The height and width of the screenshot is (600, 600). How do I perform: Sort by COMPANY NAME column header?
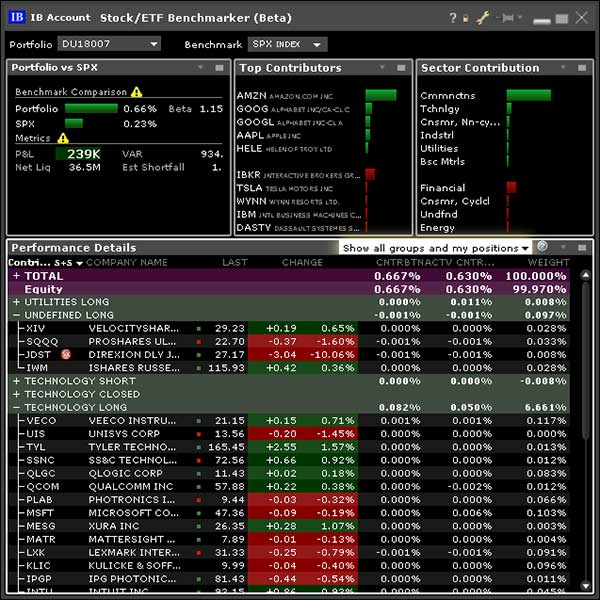127,262
